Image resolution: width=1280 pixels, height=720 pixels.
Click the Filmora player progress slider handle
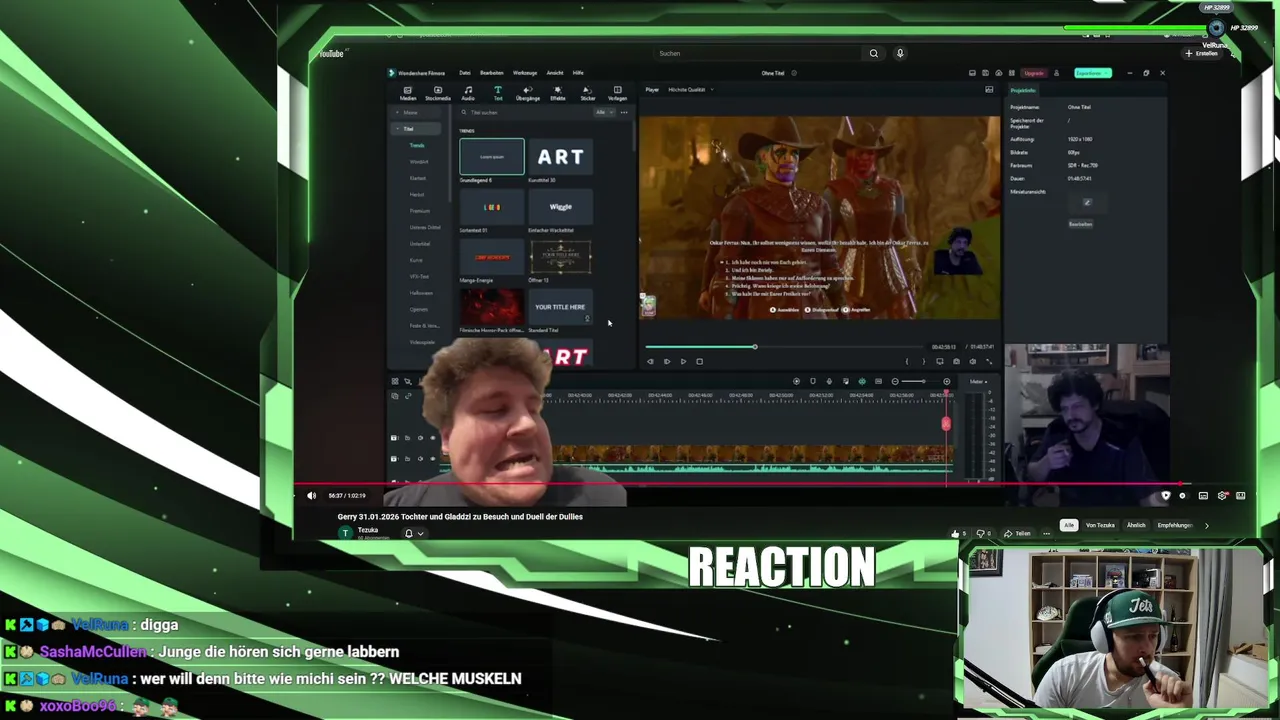tap(755, 347)
